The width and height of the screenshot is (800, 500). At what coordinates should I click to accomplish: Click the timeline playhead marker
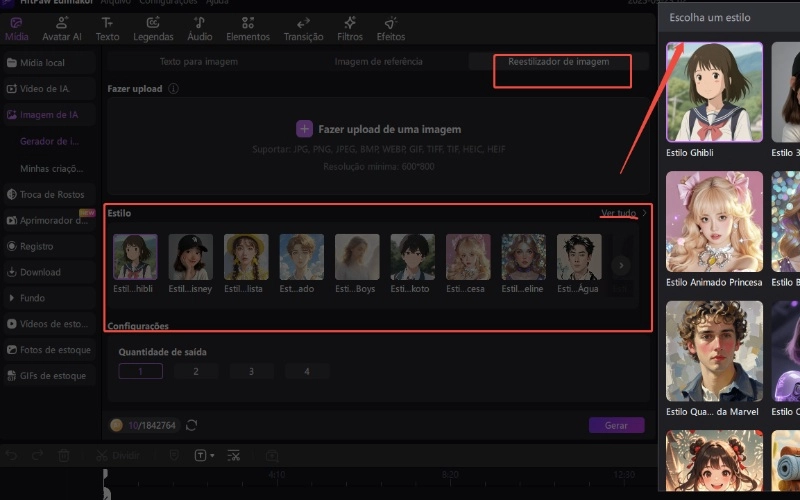point(106,484)
